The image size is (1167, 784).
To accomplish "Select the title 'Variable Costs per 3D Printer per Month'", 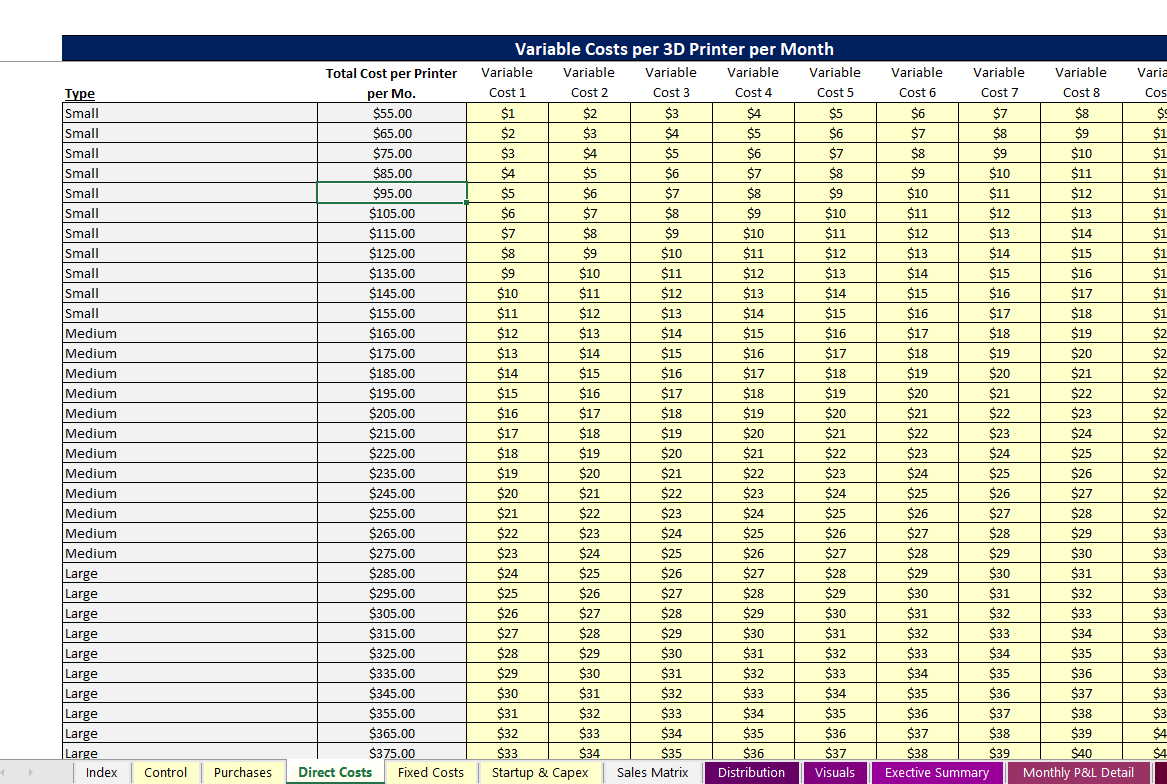I will click(674, 49).
